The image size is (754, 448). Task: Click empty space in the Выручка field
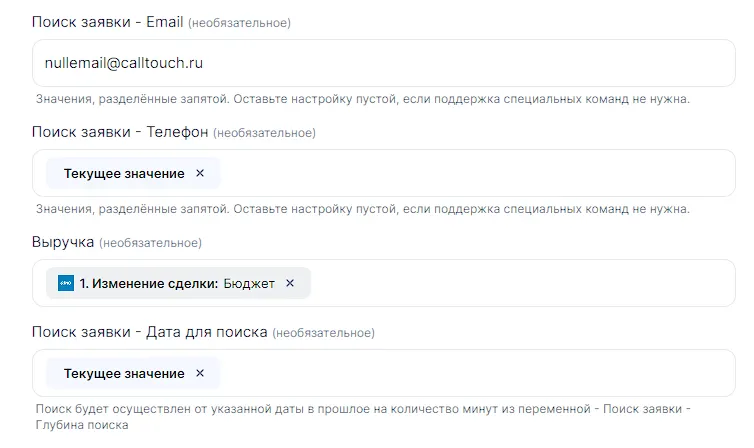[520, 283]
